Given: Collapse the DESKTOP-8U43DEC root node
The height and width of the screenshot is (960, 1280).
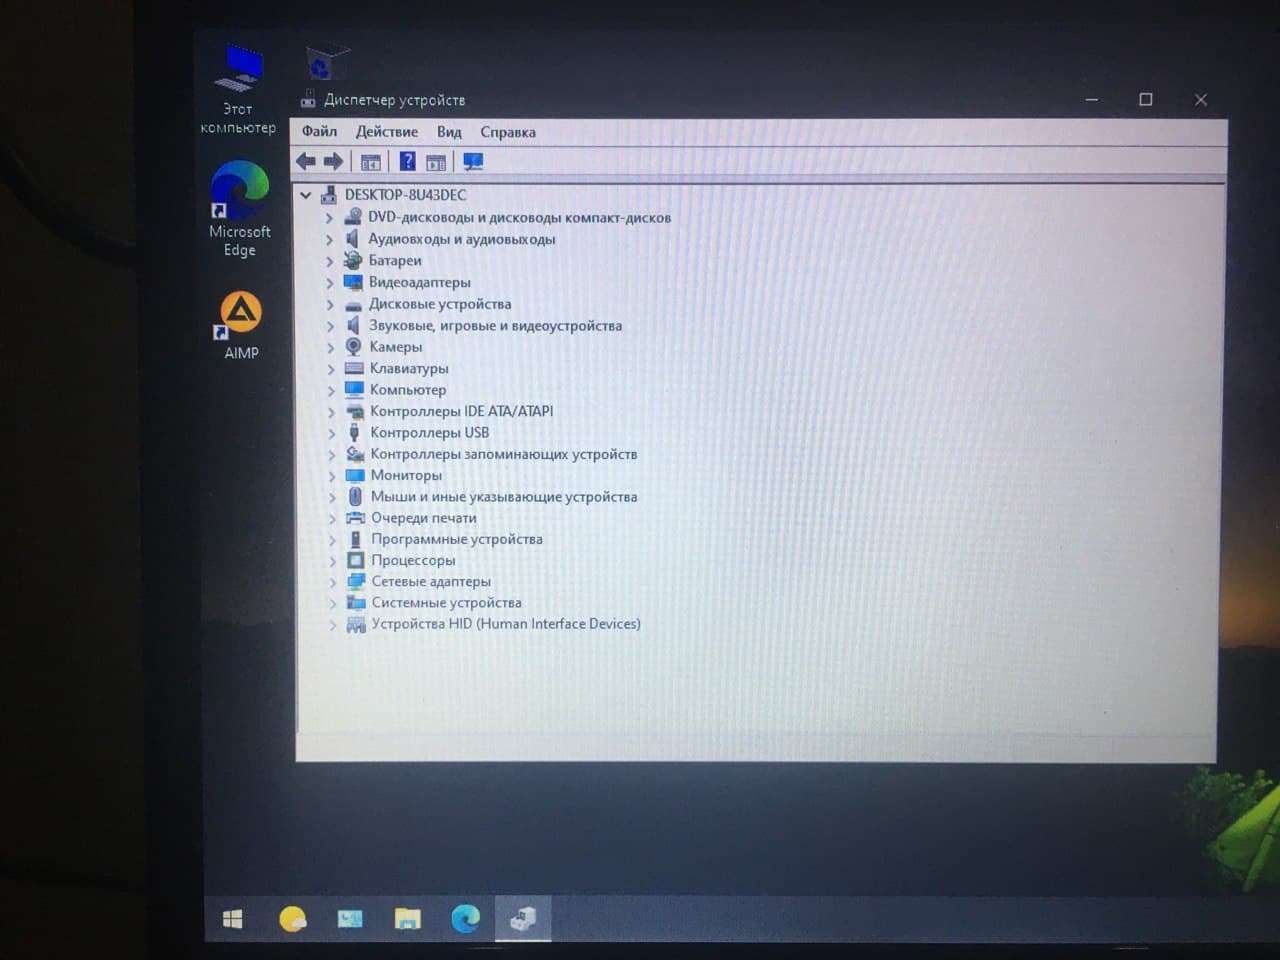Looking at the screenshot, I should [x=306, y=195].
